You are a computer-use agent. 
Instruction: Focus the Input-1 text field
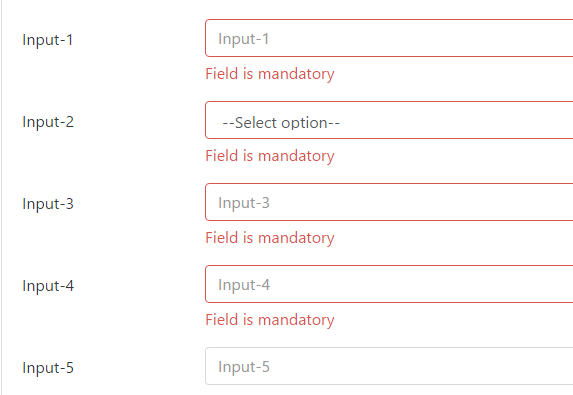389,38
